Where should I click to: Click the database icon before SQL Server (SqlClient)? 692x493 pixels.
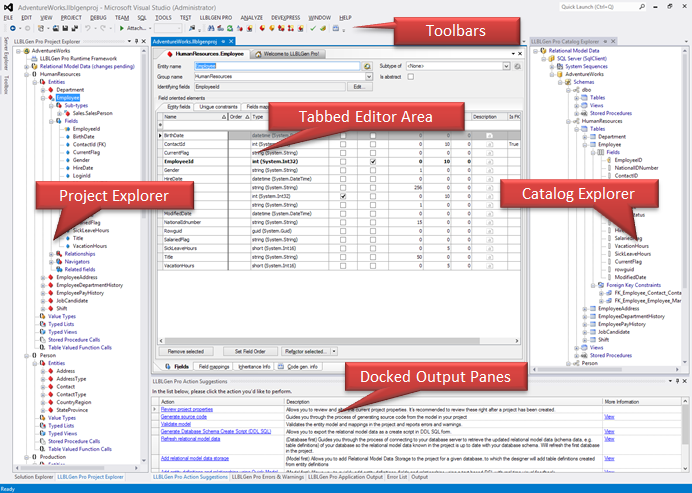[551, 58]
